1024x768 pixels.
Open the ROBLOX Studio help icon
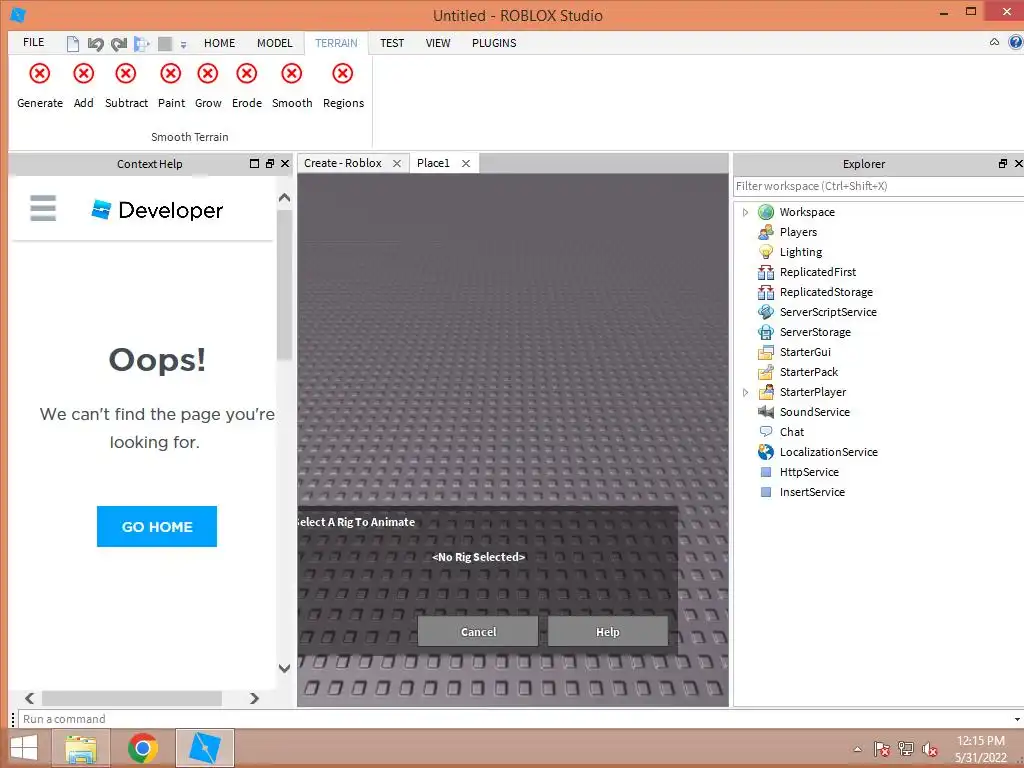[1016, 42]
